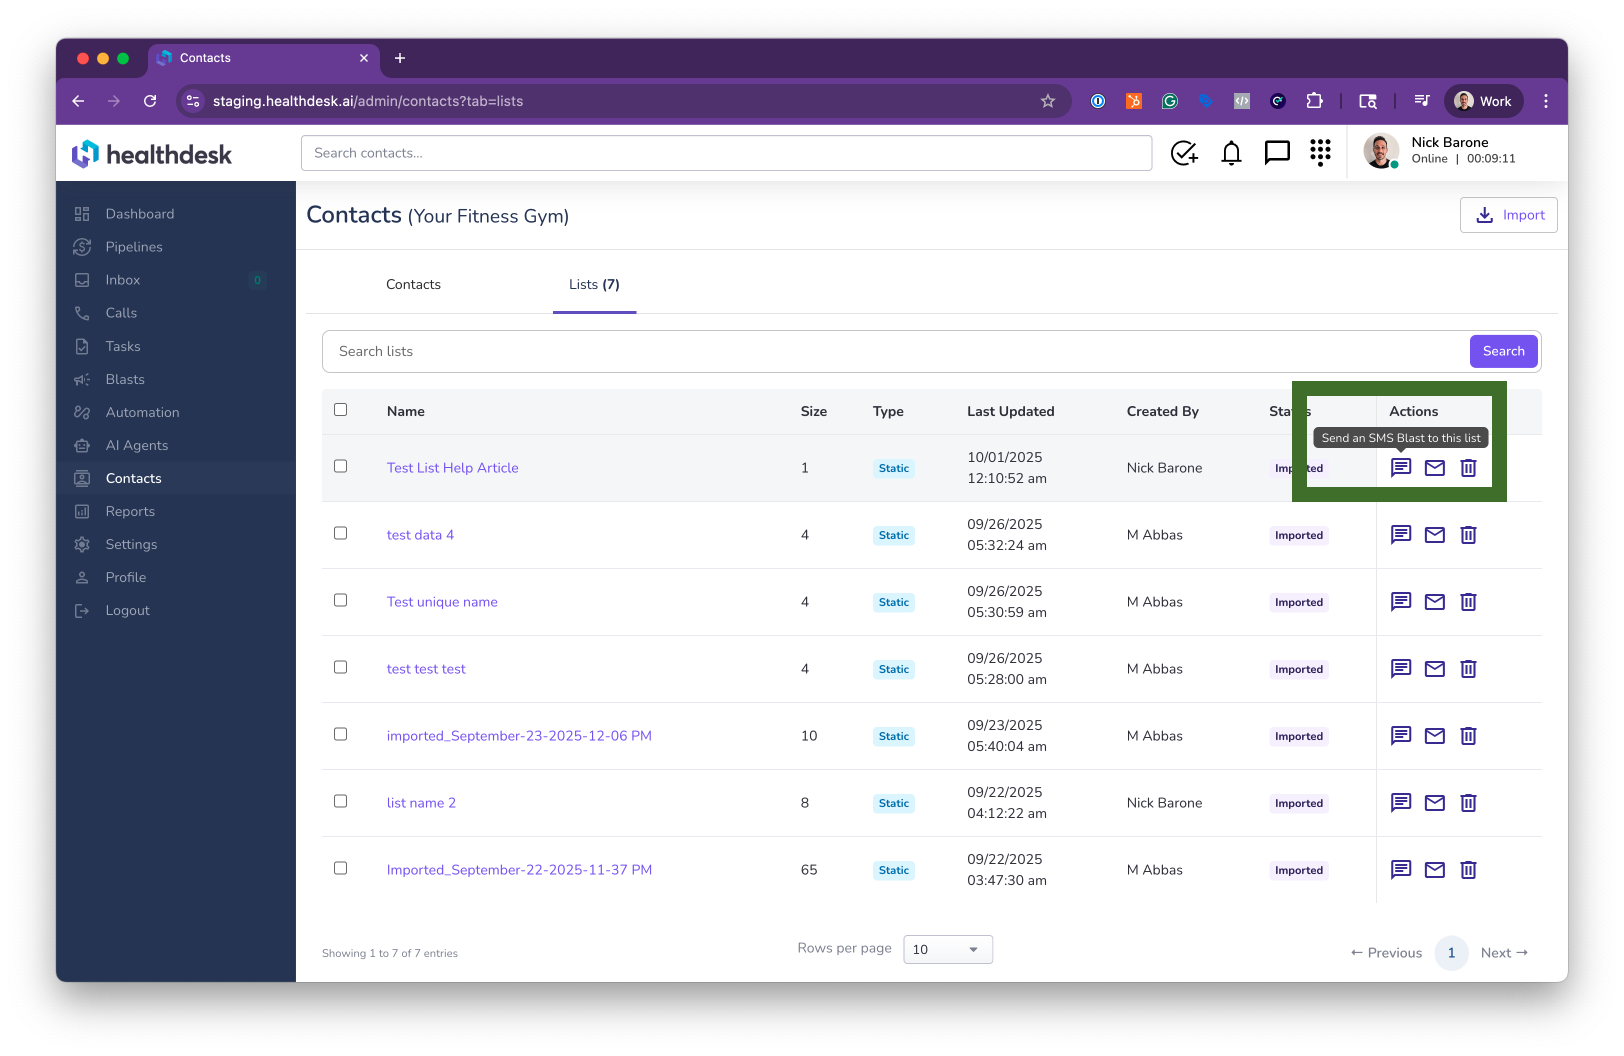This screenshot has width=1624, height=1056.
Task: Open Chrome three-dot menu
Action: tap(1546, 101)
